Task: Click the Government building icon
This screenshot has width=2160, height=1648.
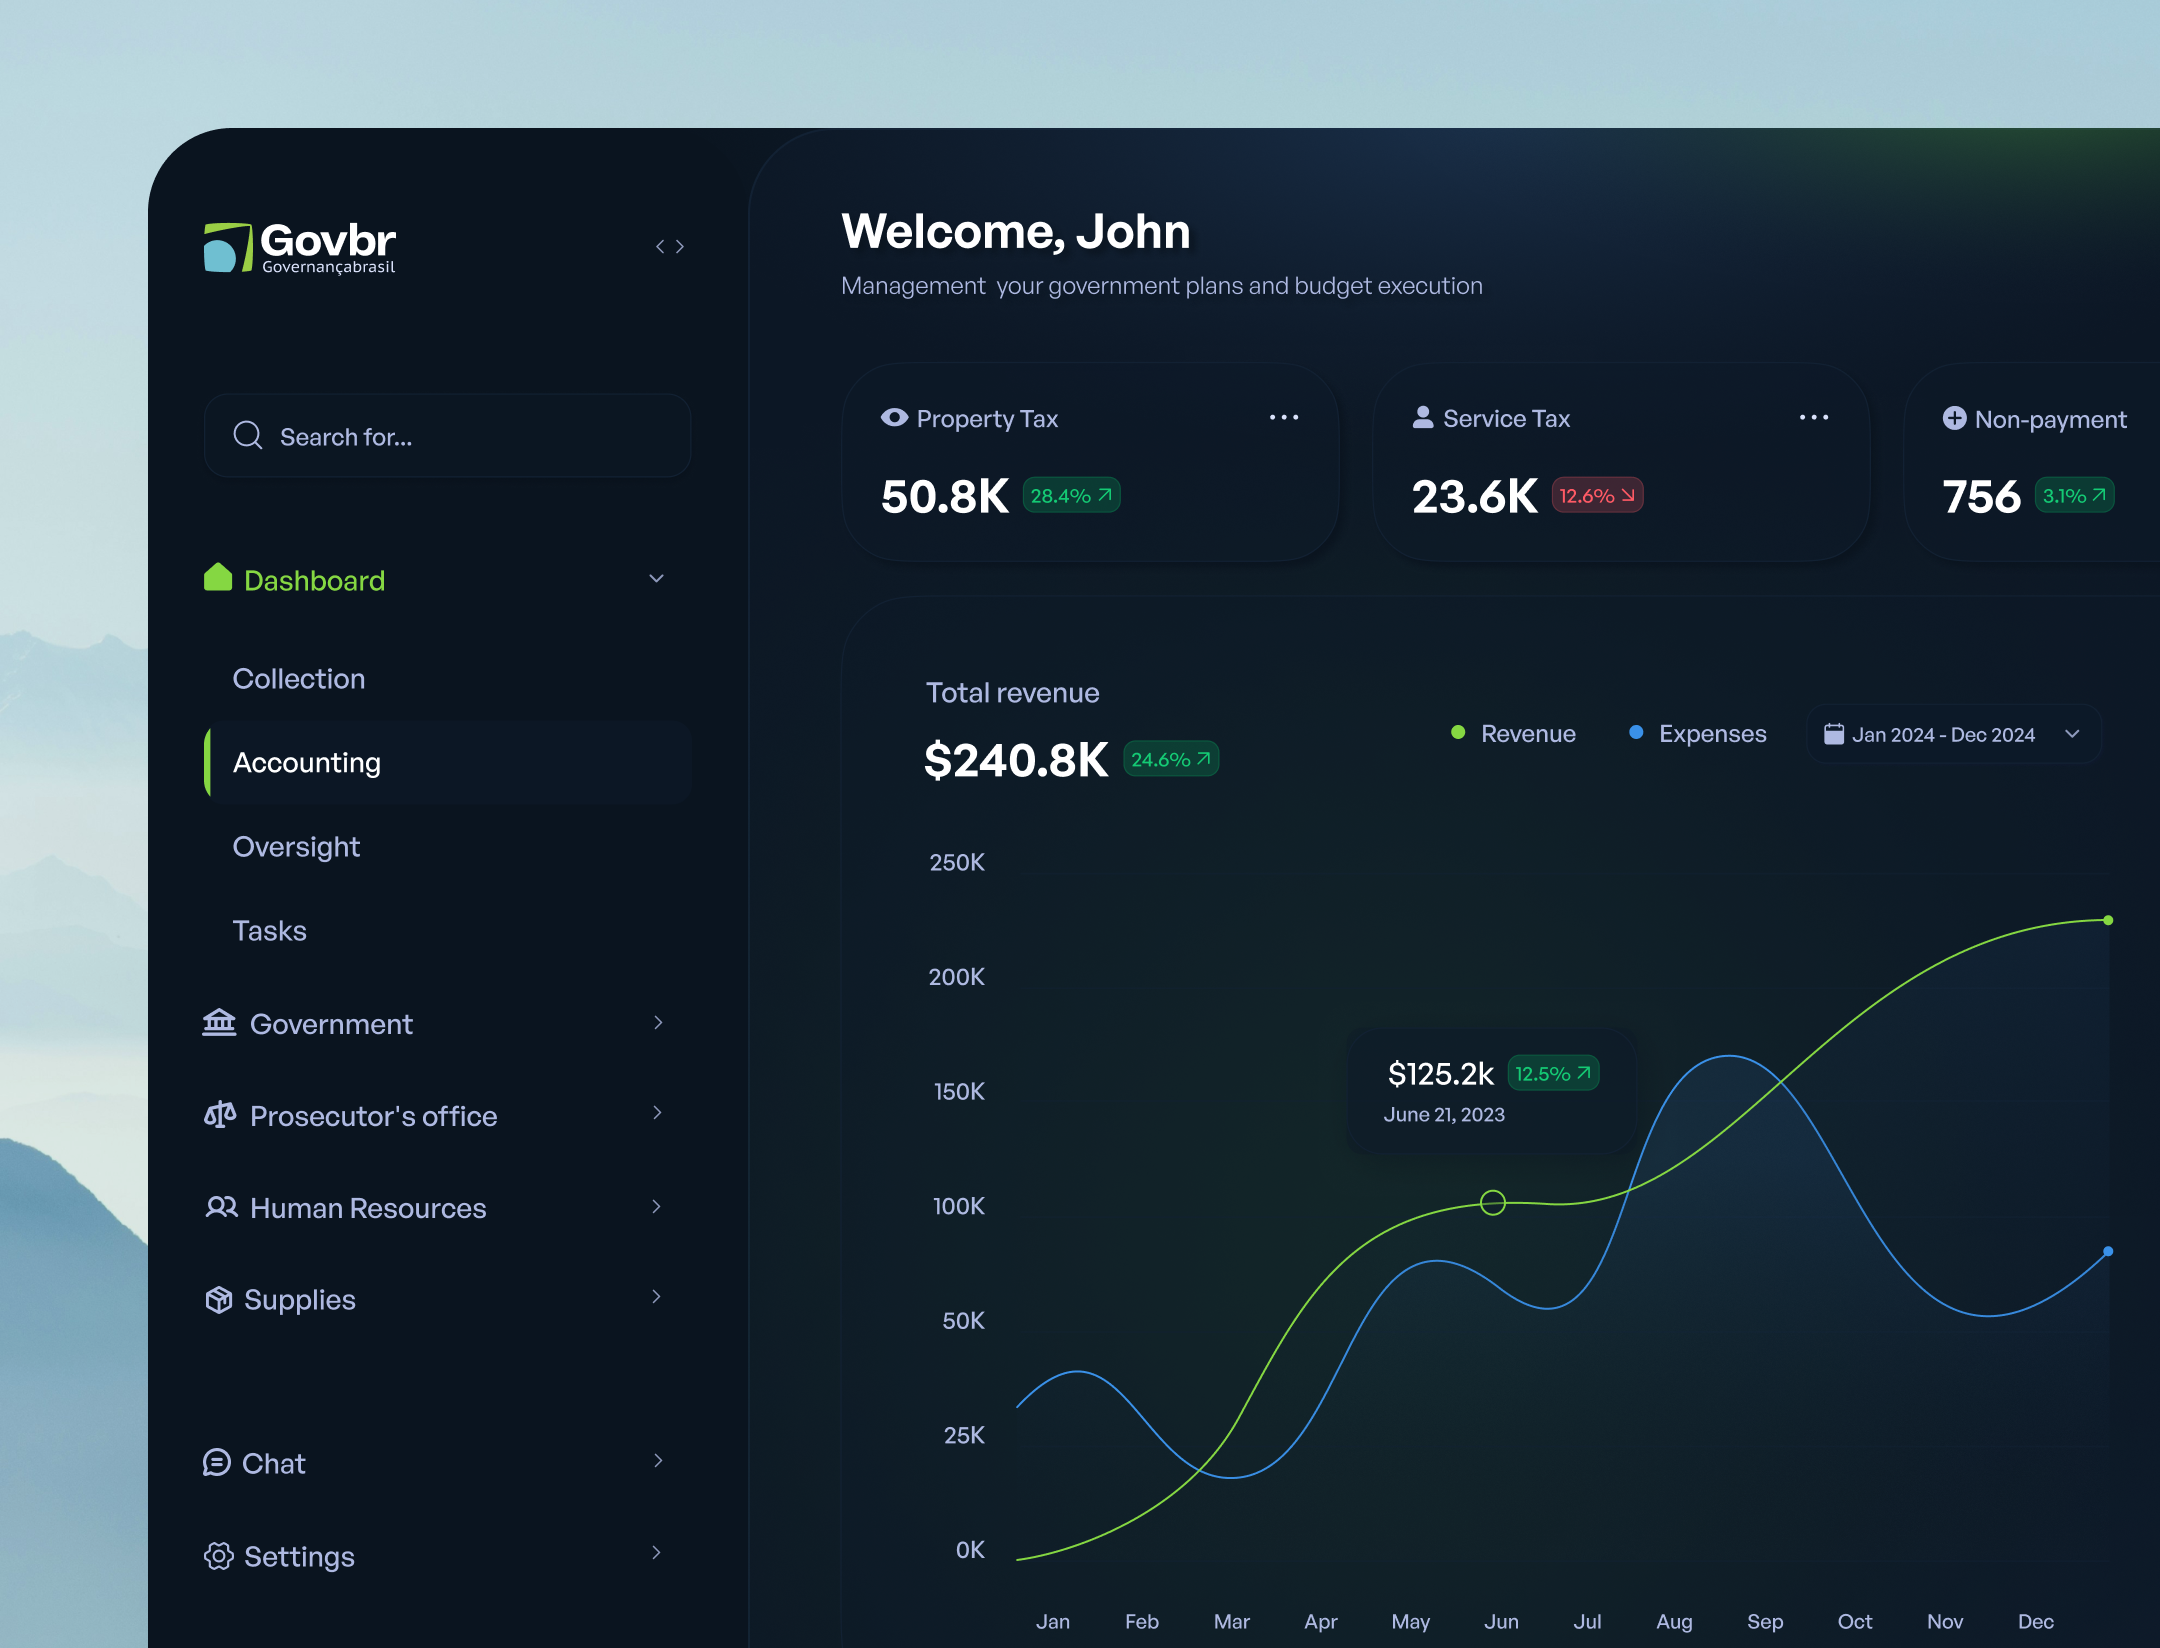Action: point(219,1023)
